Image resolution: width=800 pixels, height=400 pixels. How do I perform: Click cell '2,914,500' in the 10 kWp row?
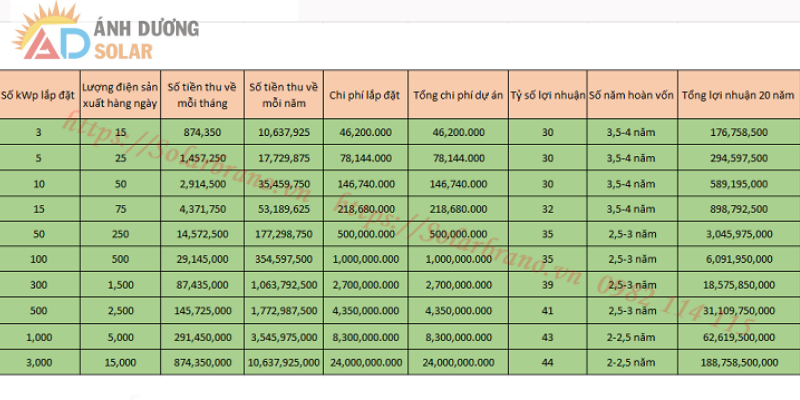pos(202,184)
